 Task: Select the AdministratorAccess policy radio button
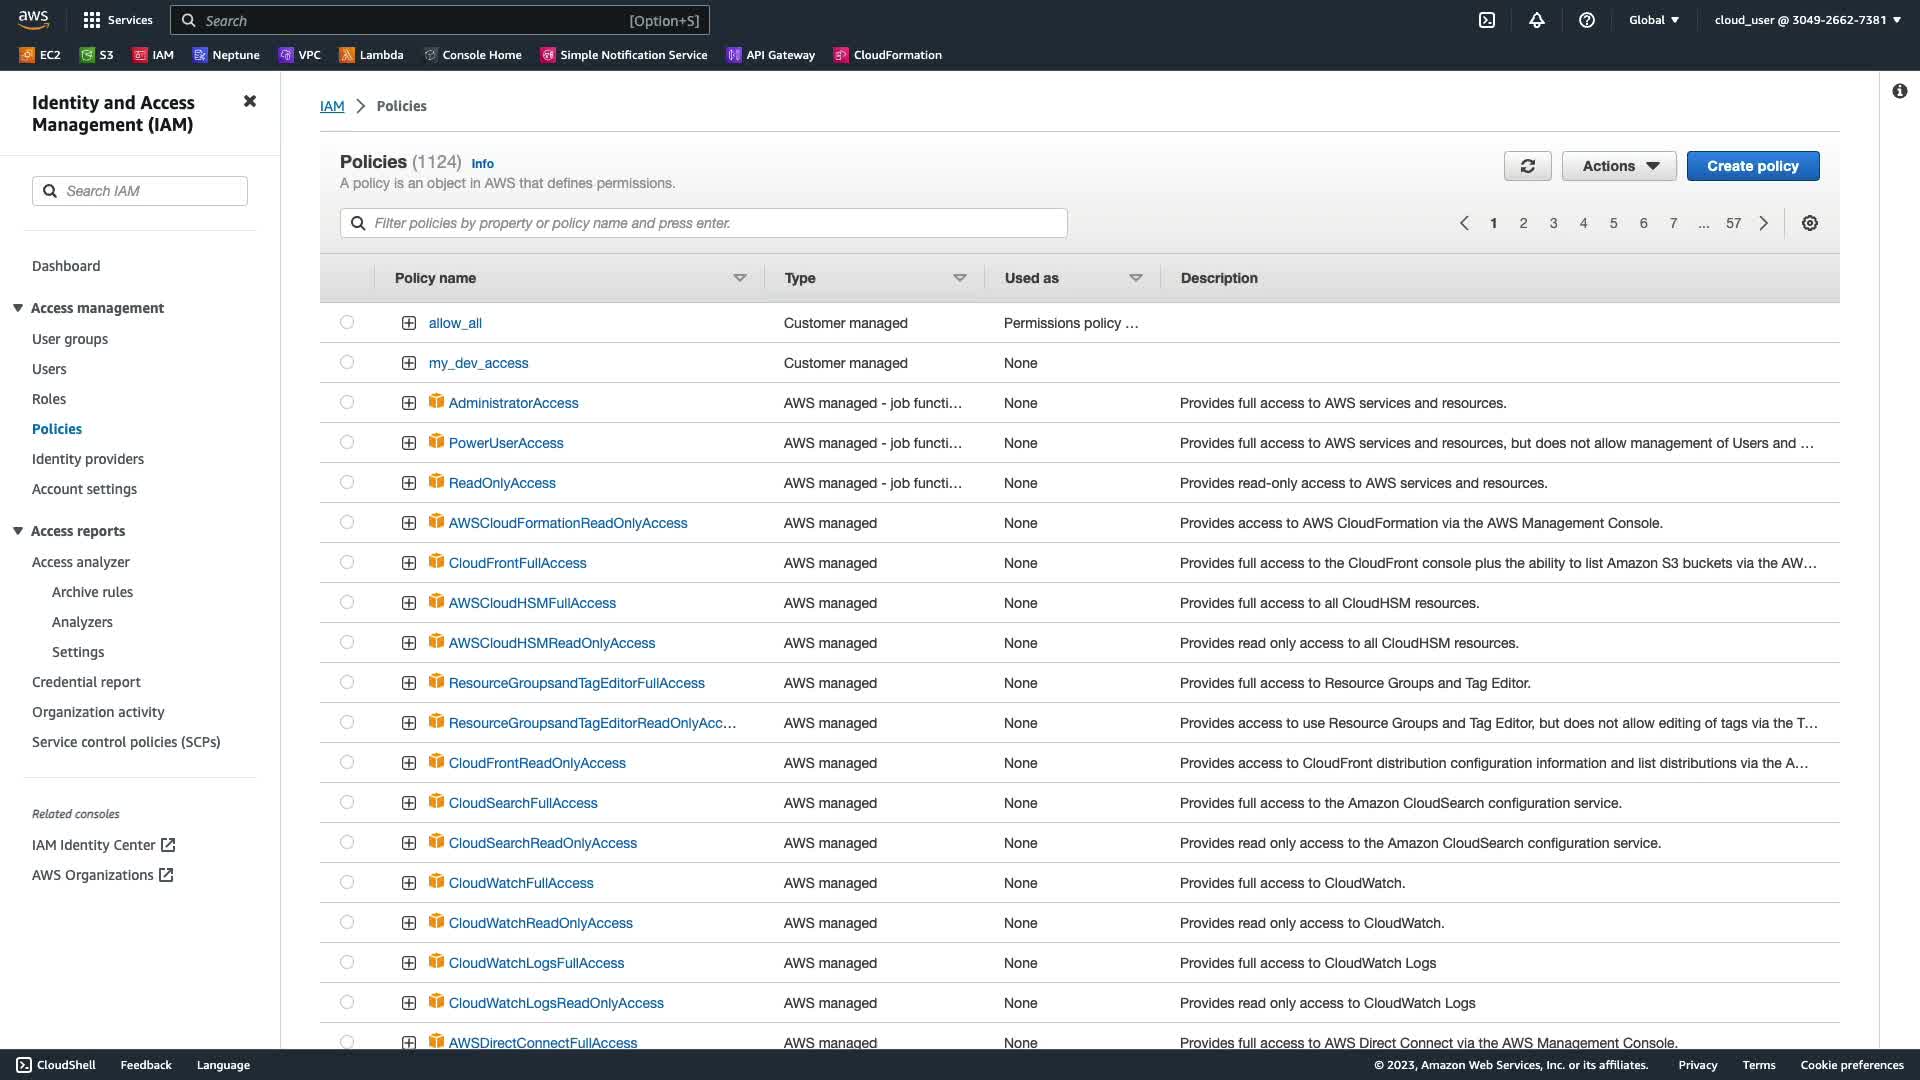(x=347, y=402)
